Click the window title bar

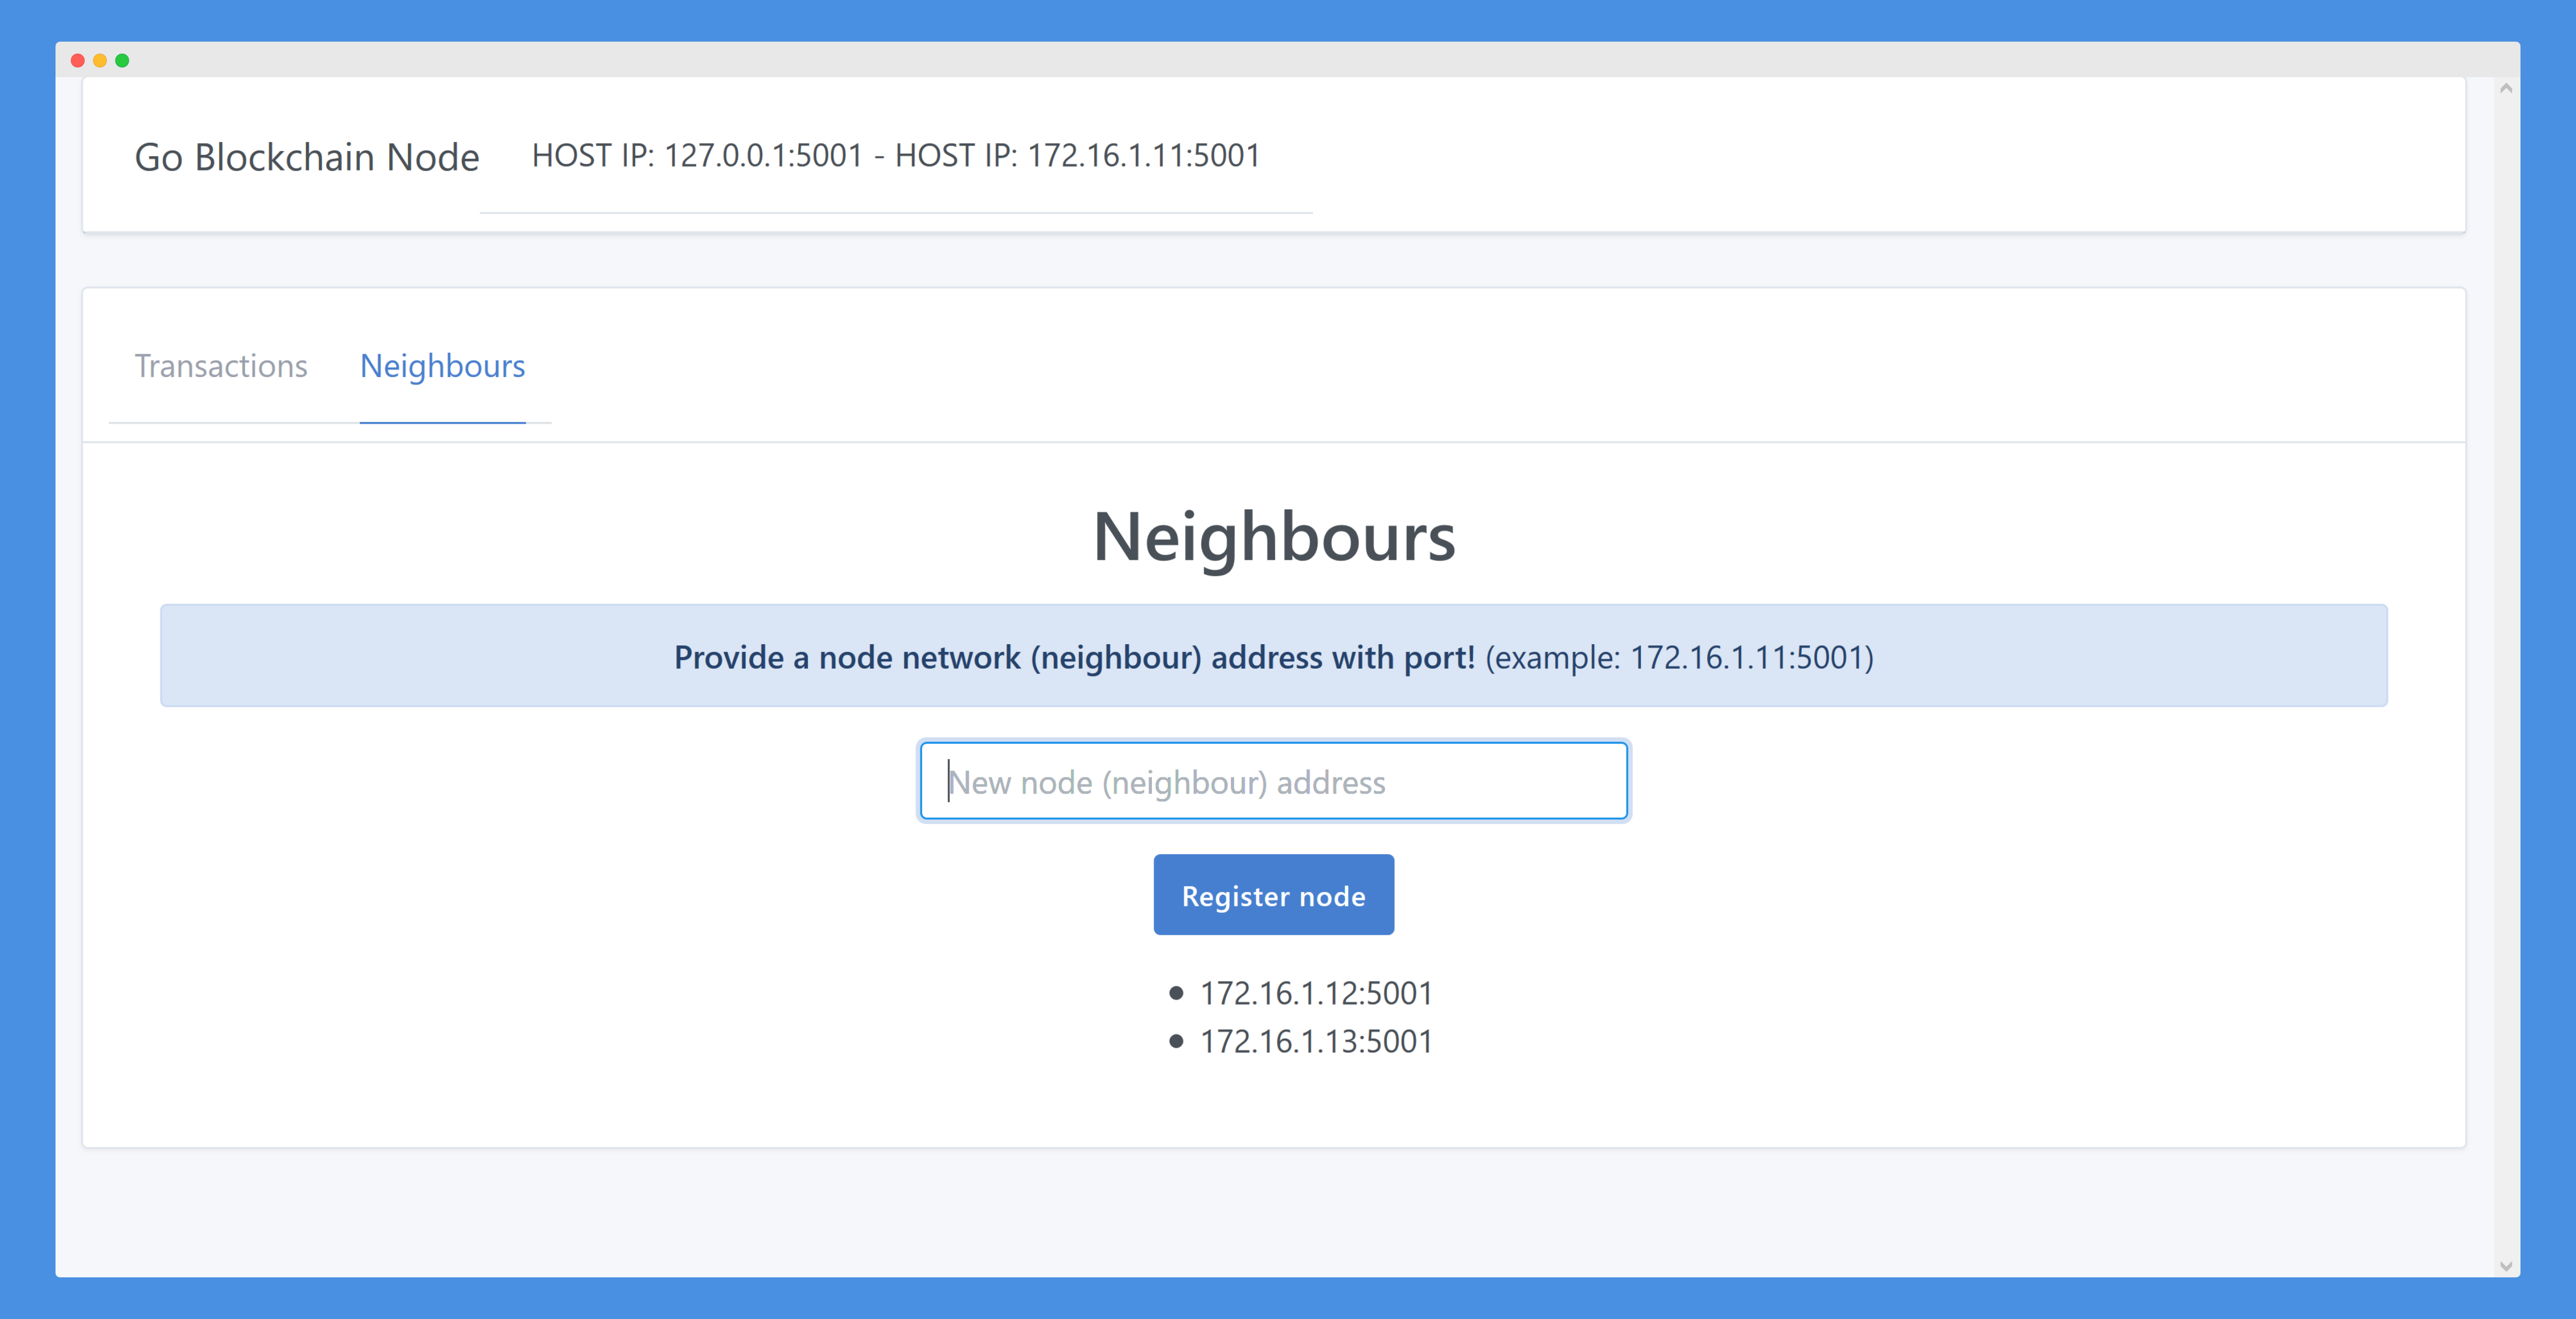1288,60
